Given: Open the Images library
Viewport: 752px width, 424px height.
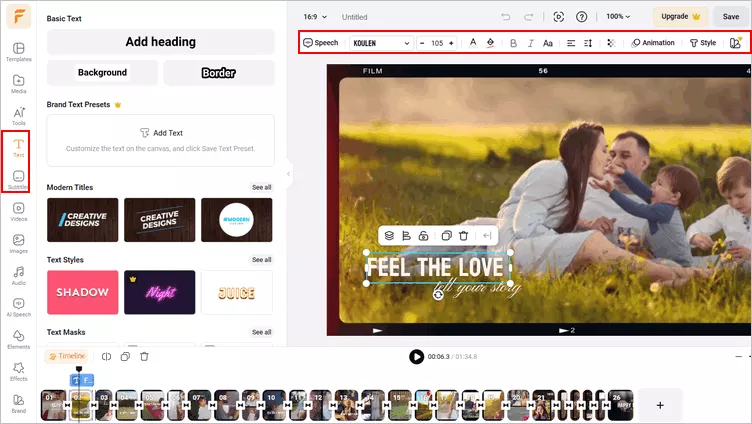Looking at the screenshot, I should pos(19,244).
